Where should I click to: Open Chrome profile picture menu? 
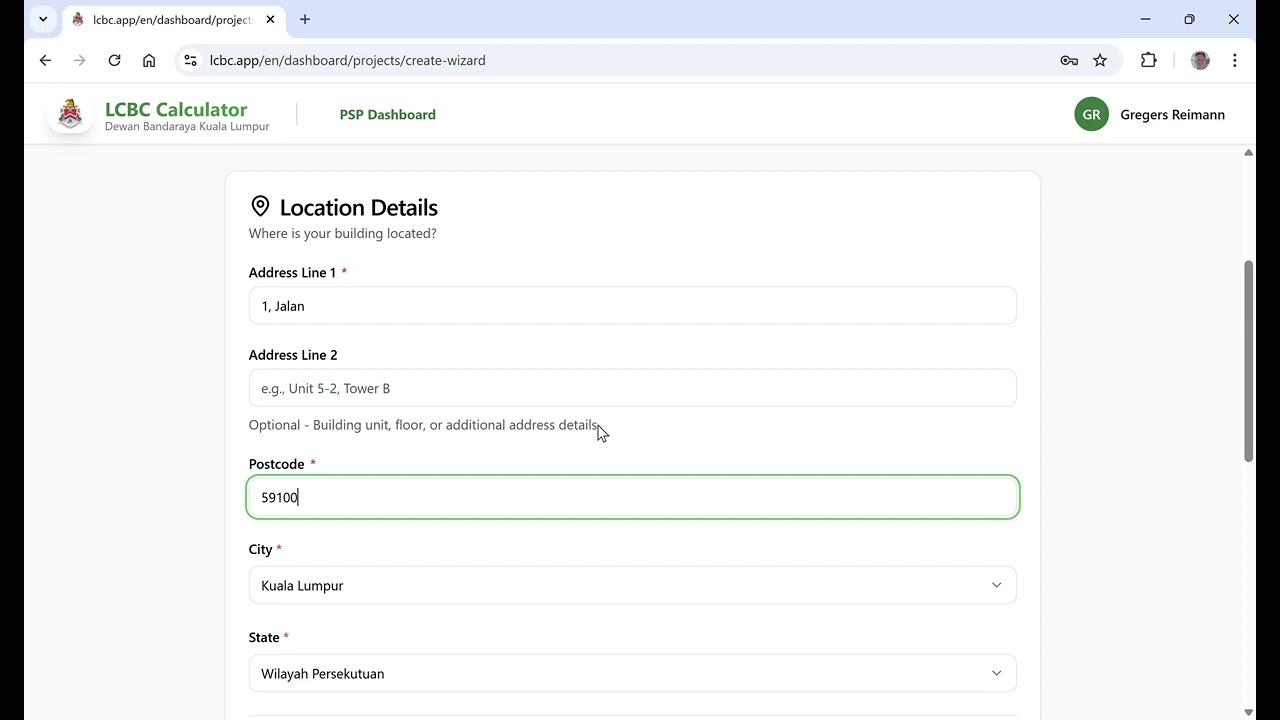coord(1200,61)
